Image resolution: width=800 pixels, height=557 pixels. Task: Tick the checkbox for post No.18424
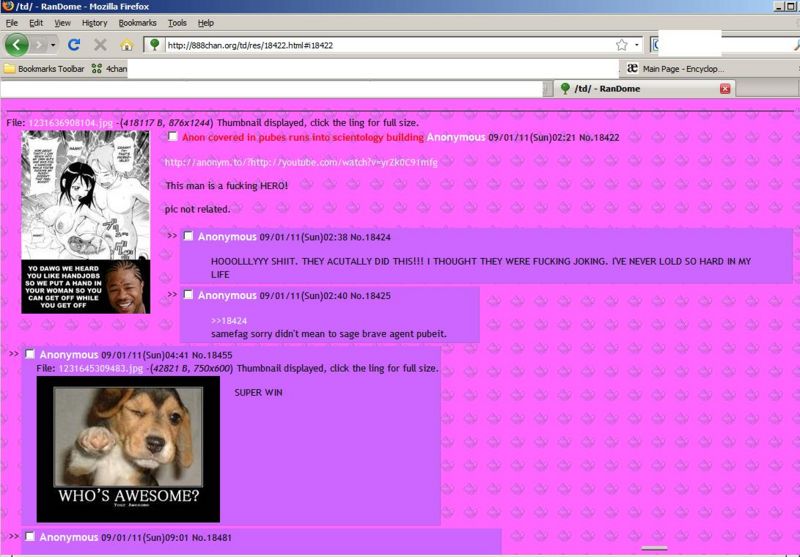[x=188, y=236]
